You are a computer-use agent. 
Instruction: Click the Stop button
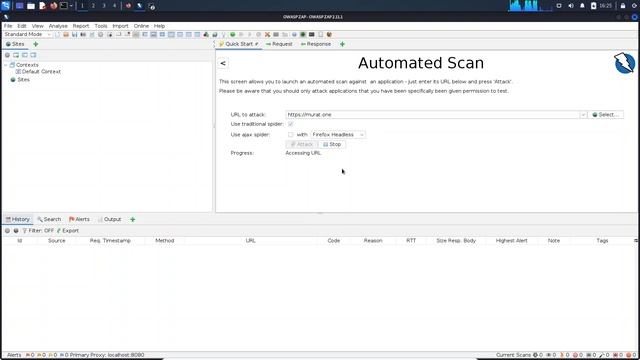click(x=332, y=144)
